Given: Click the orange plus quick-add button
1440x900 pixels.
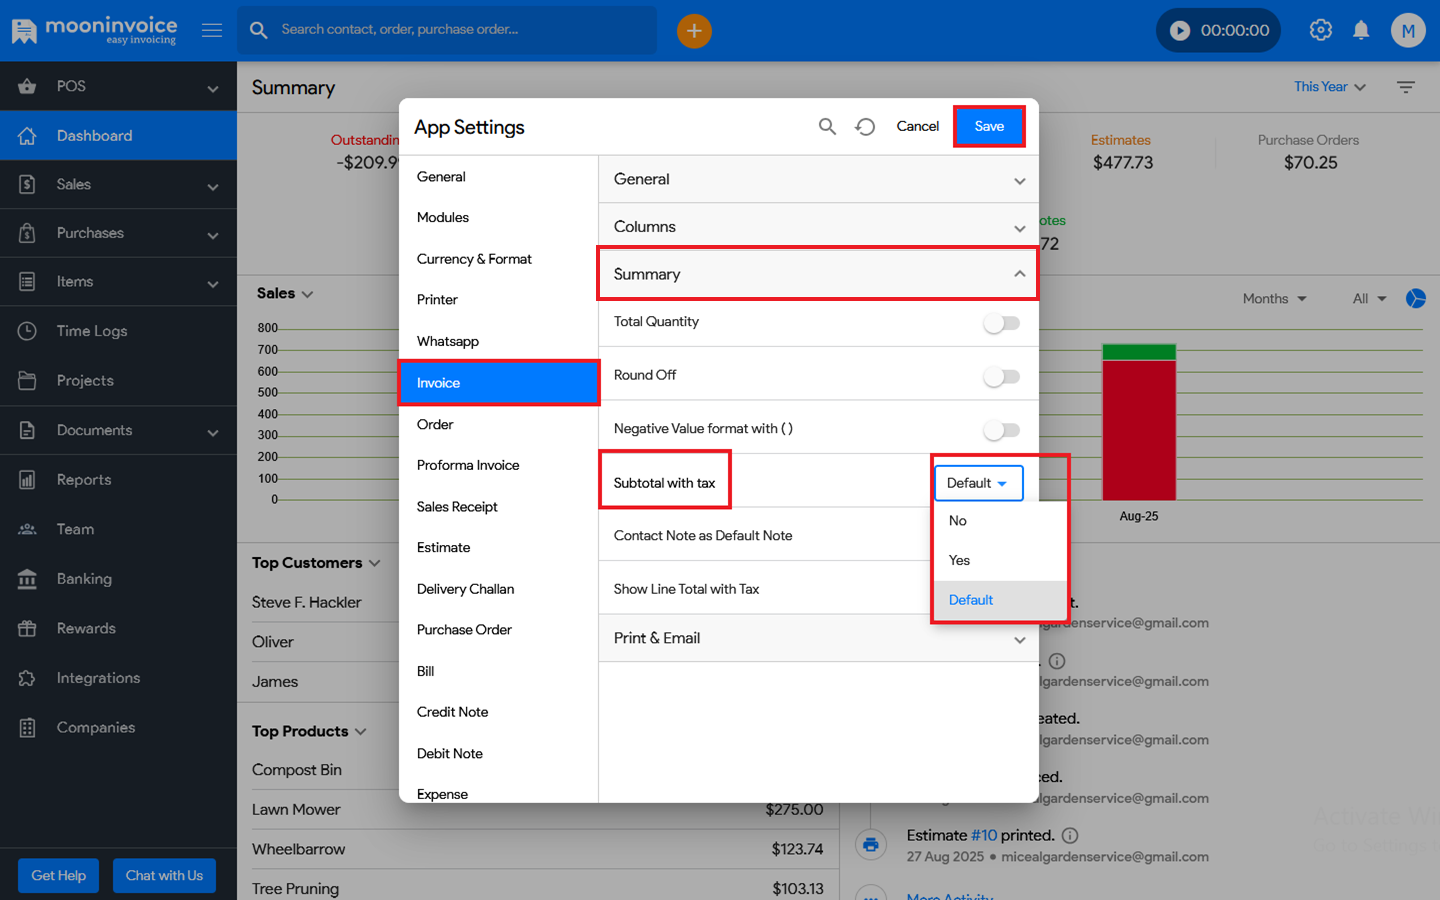Looking at the screenshot, I should pos(694,31).
